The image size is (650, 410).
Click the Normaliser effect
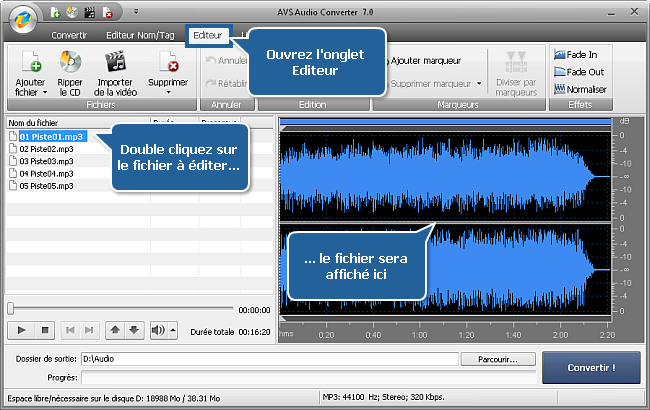point(584,89)
